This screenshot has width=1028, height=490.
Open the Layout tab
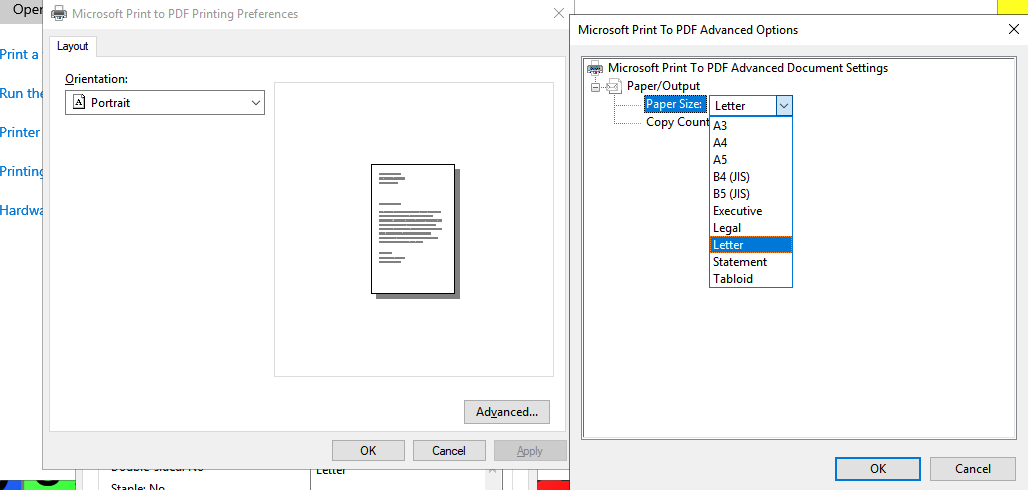tap(72, 46)
